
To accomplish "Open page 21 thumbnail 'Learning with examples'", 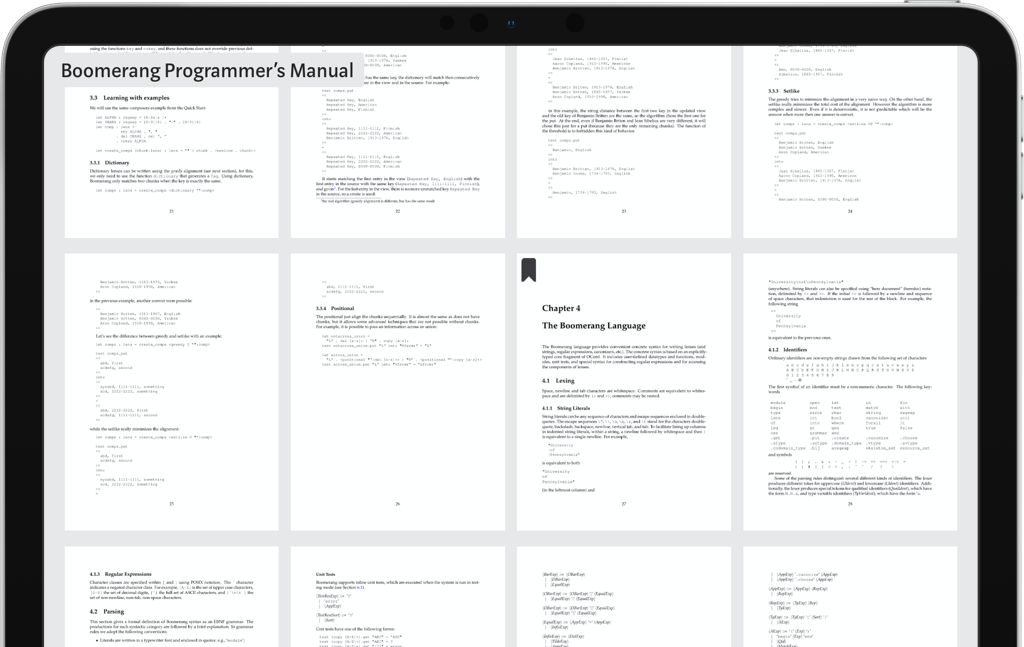I will pos(172,142).
